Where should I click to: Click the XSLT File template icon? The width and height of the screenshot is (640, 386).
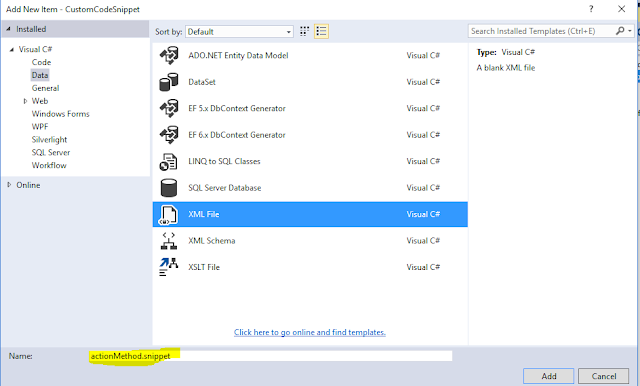pos(169,267)
